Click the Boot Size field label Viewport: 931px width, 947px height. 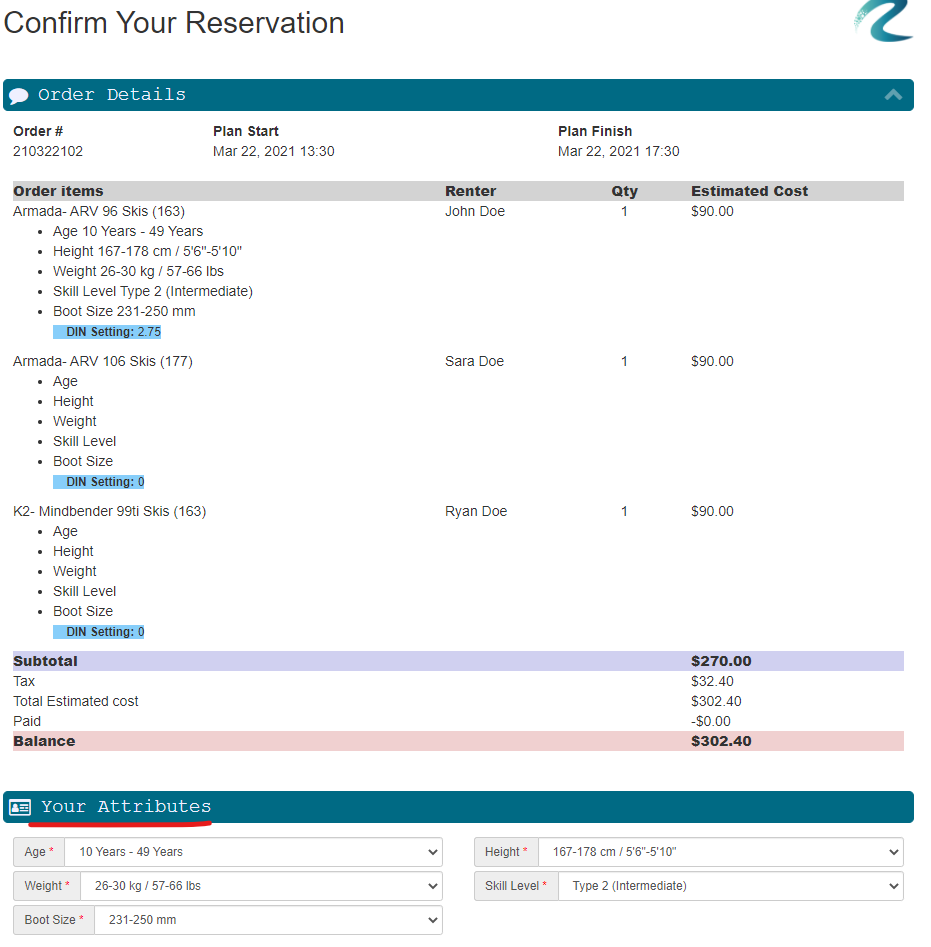click(54, 919)
